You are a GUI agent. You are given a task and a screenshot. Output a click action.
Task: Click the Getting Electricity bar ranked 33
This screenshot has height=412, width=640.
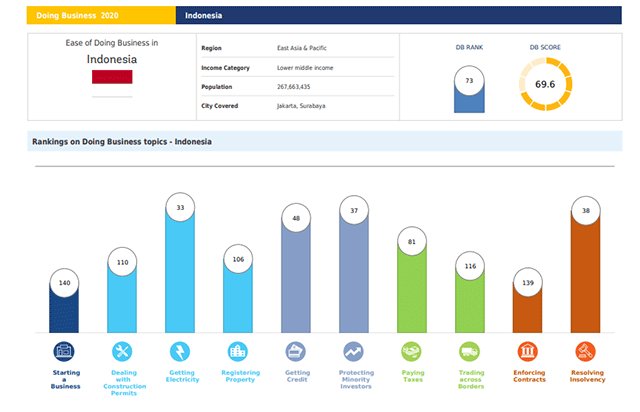coord(180,263)
